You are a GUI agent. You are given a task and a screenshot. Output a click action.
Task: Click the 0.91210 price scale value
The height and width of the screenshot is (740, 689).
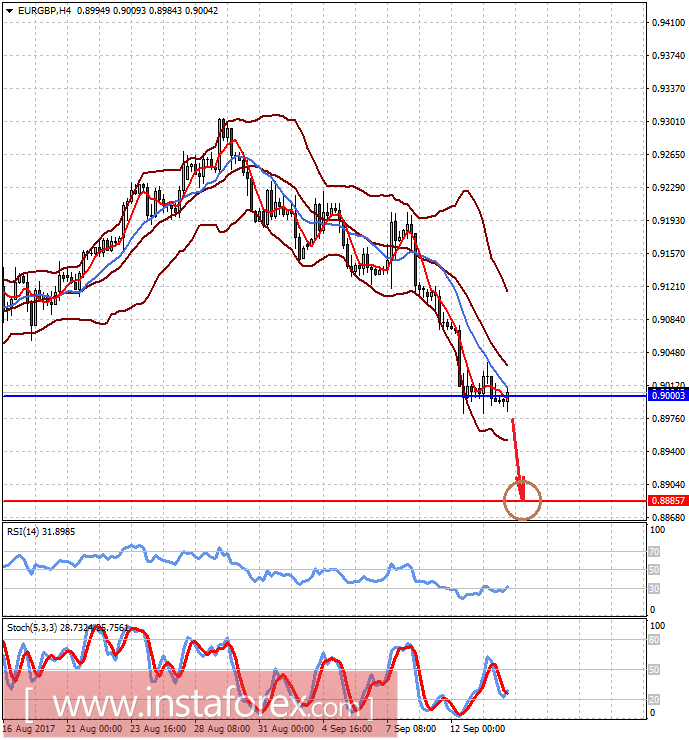tap(668, 287)
